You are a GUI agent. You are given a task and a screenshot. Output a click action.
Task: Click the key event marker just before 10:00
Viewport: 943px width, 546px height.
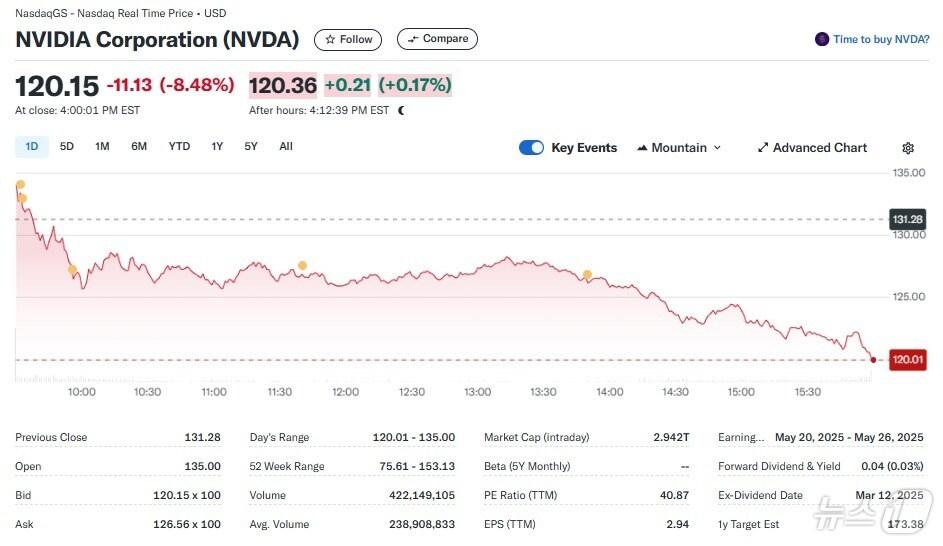coord(72,270)
